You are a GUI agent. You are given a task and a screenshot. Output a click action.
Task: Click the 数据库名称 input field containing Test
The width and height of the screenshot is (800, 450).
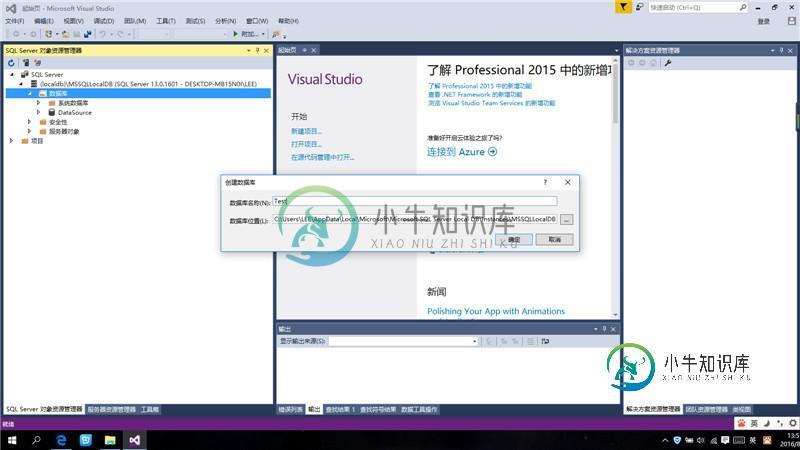[x=415, y=201]
